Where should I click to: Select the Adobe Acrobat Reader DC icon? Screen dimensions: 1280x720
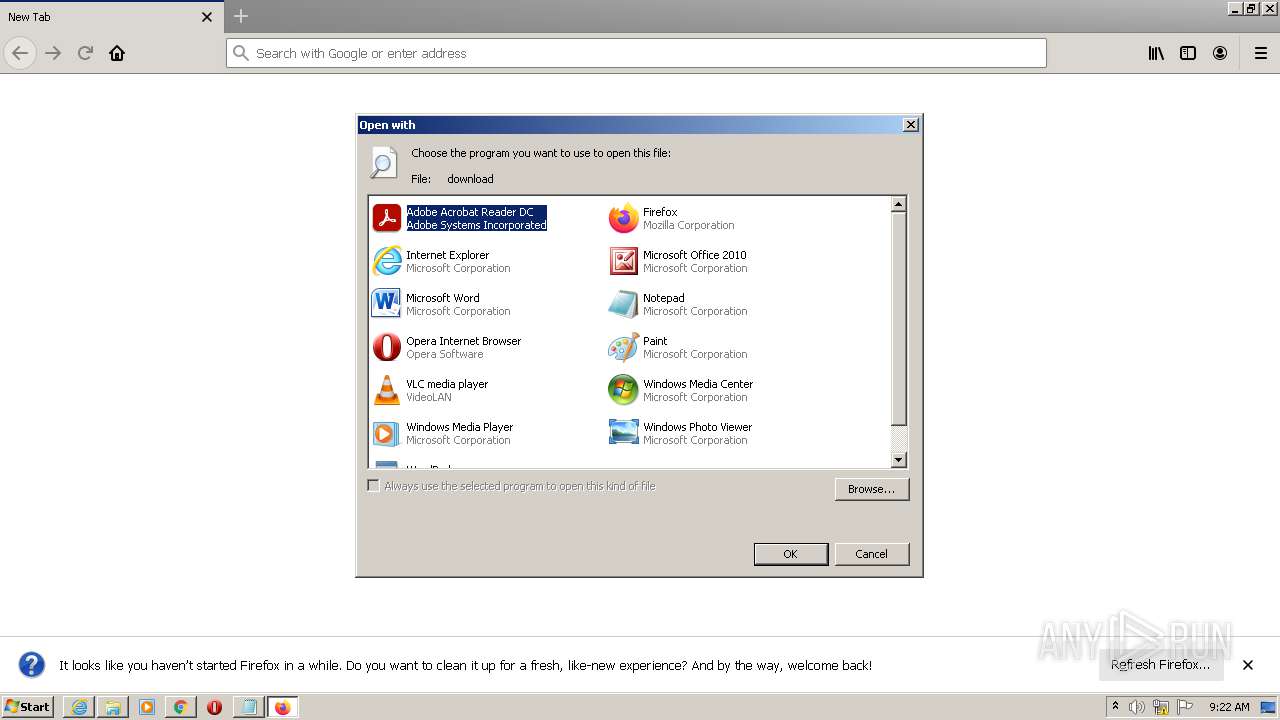(386, 218)
